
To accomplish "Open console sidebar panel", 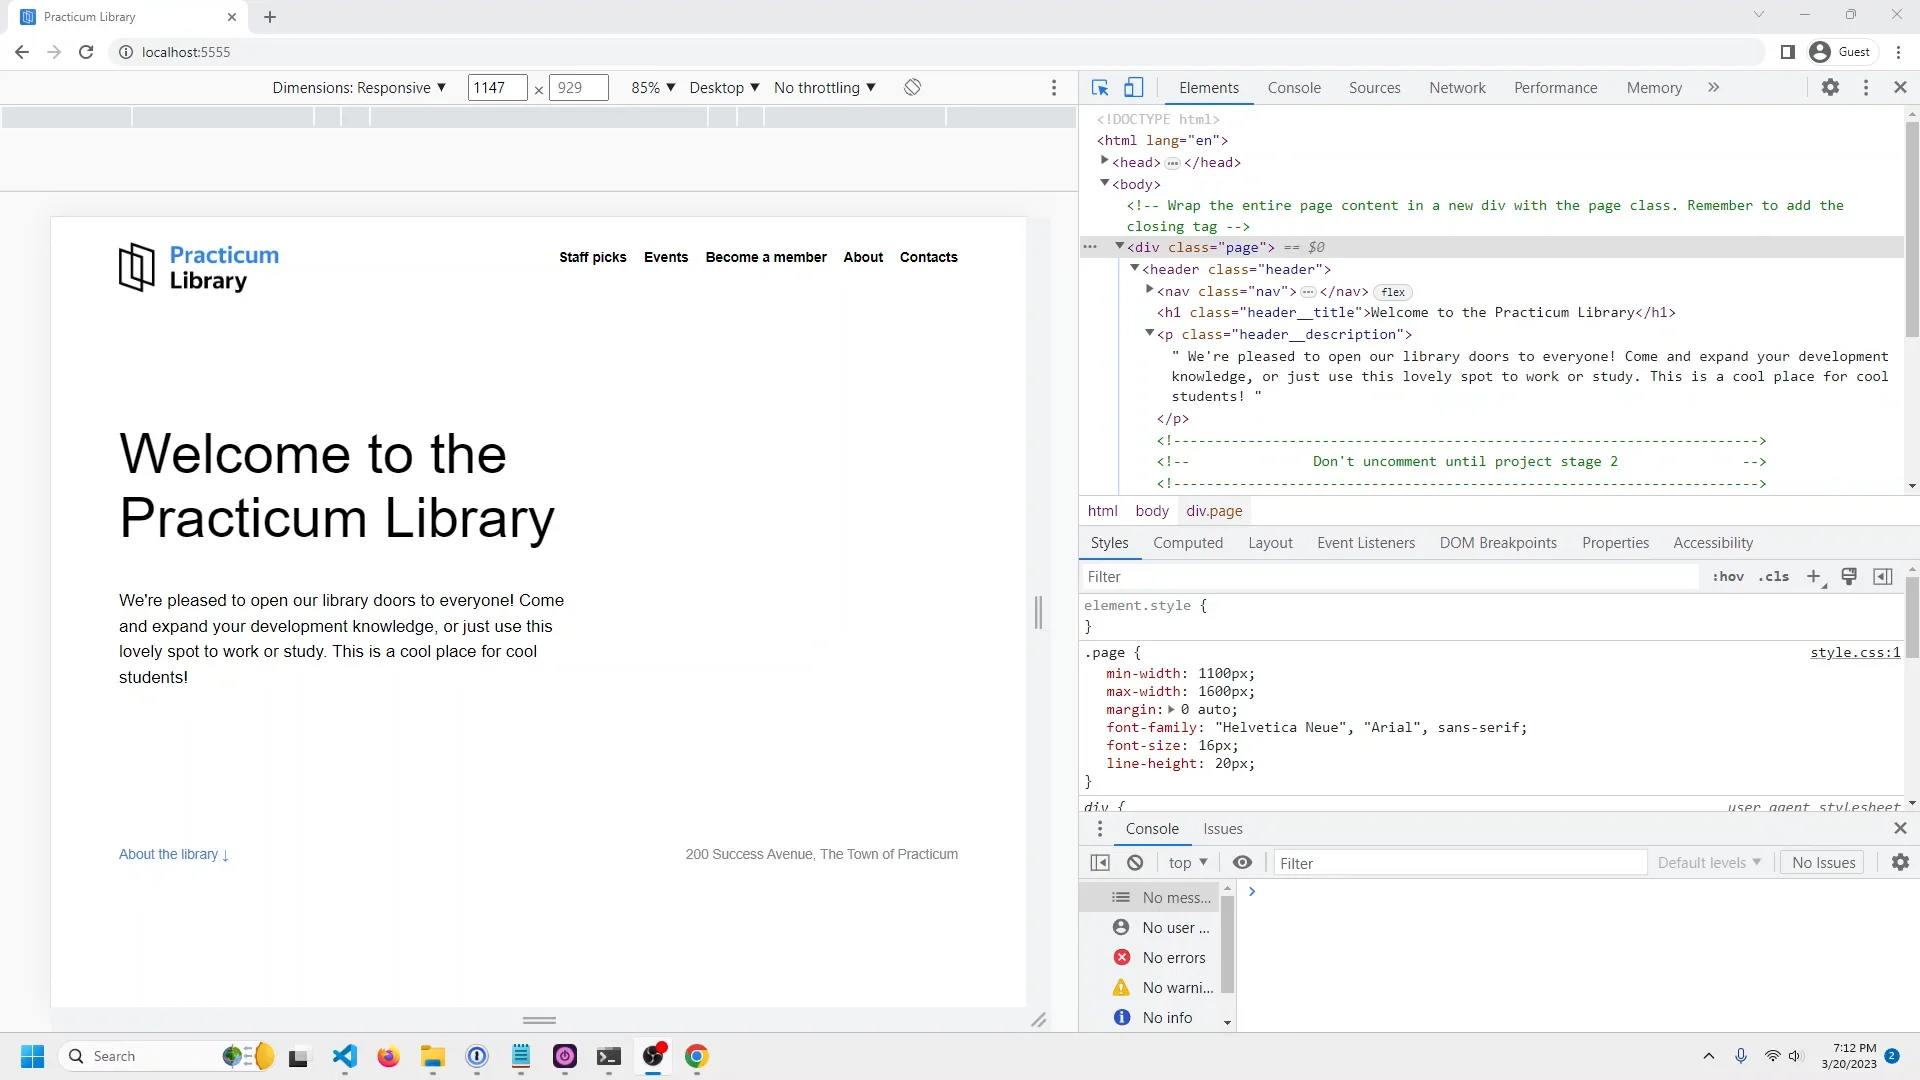I will point(1100,862).
